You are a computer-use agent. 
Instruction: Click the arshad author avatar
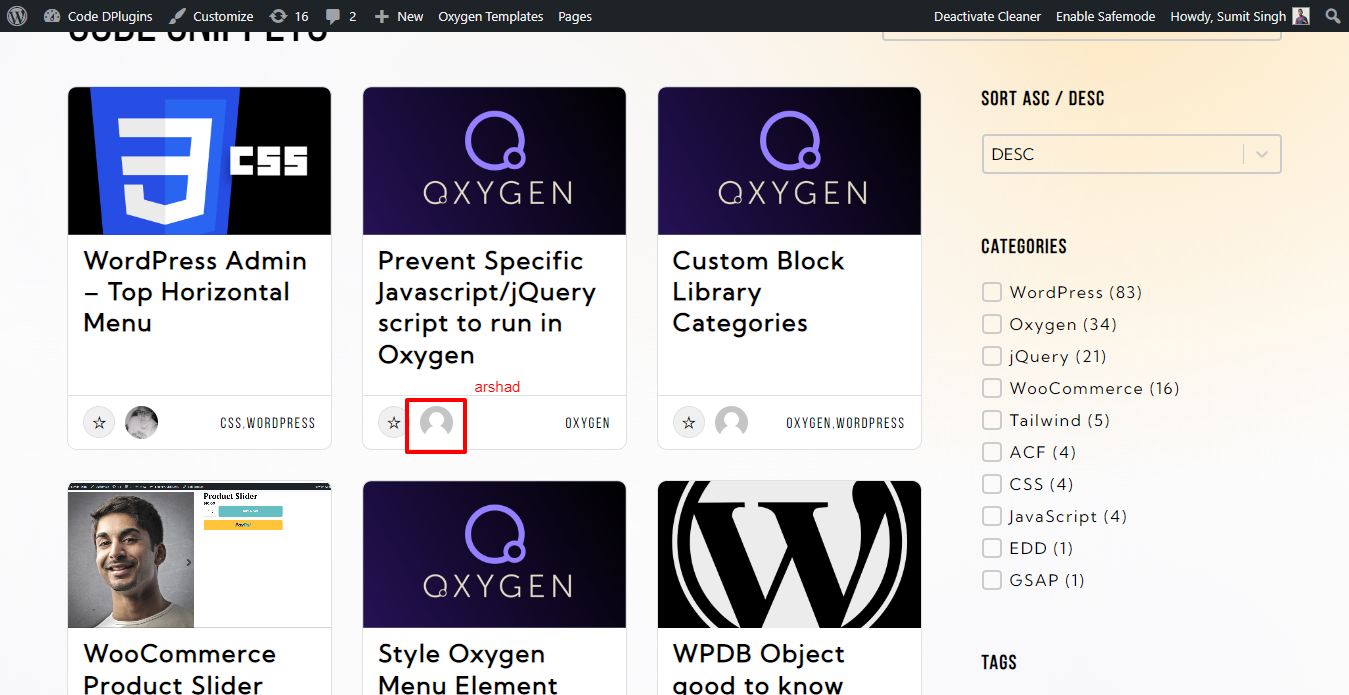point(435,422)
